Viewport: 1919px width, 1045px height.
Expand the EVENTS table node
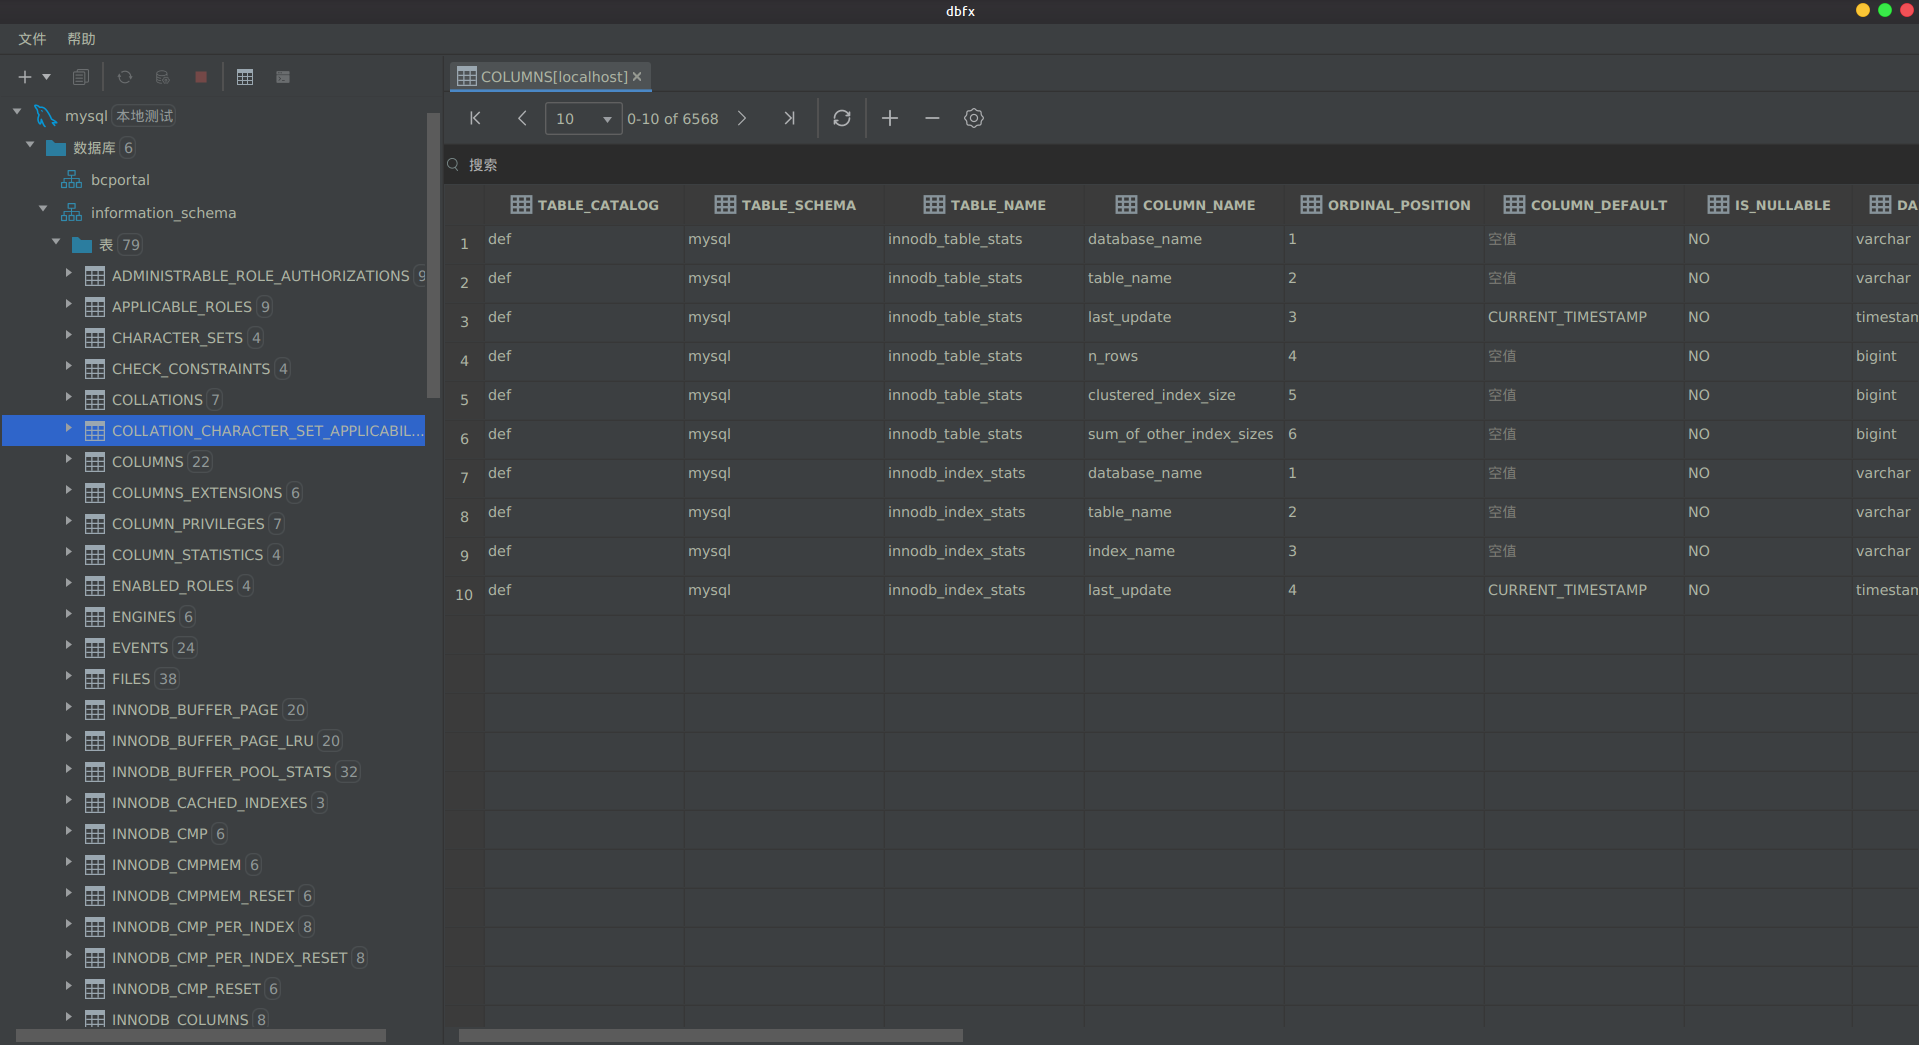[x=68, y=645]
